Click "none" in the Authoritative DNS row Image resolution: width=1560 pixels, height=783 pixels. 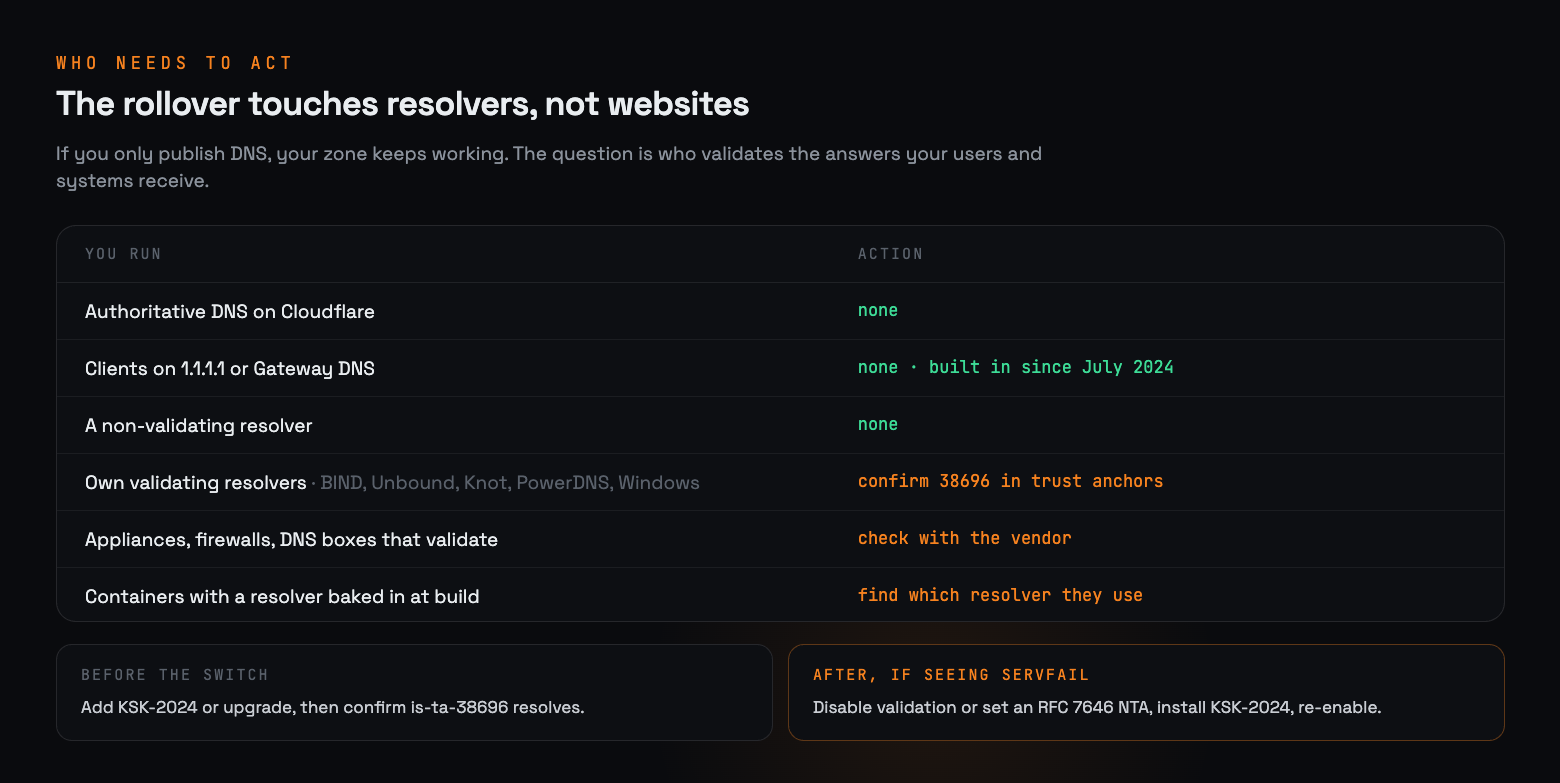(x=878, y=310)
